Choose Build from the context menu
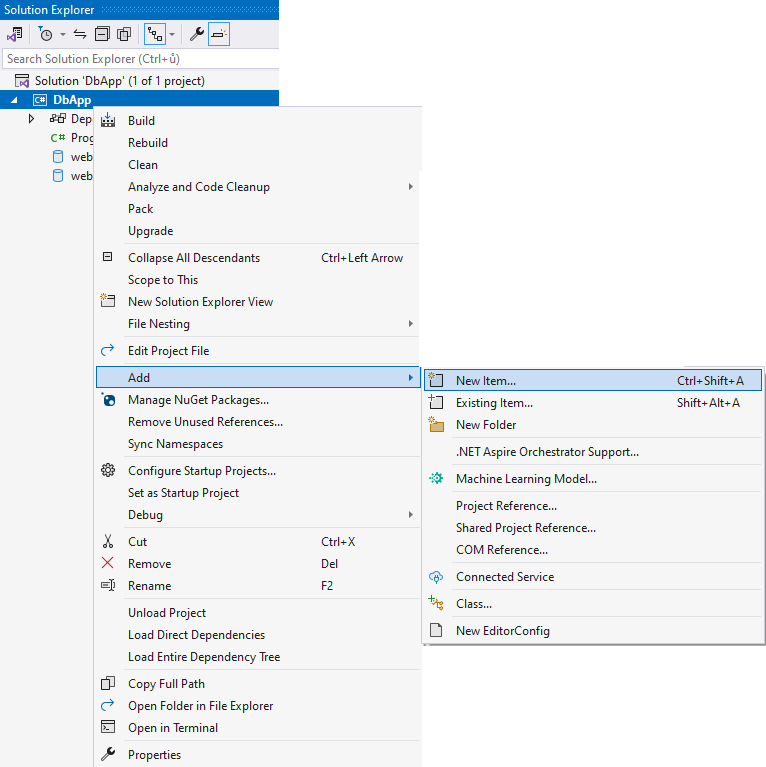 258,121
